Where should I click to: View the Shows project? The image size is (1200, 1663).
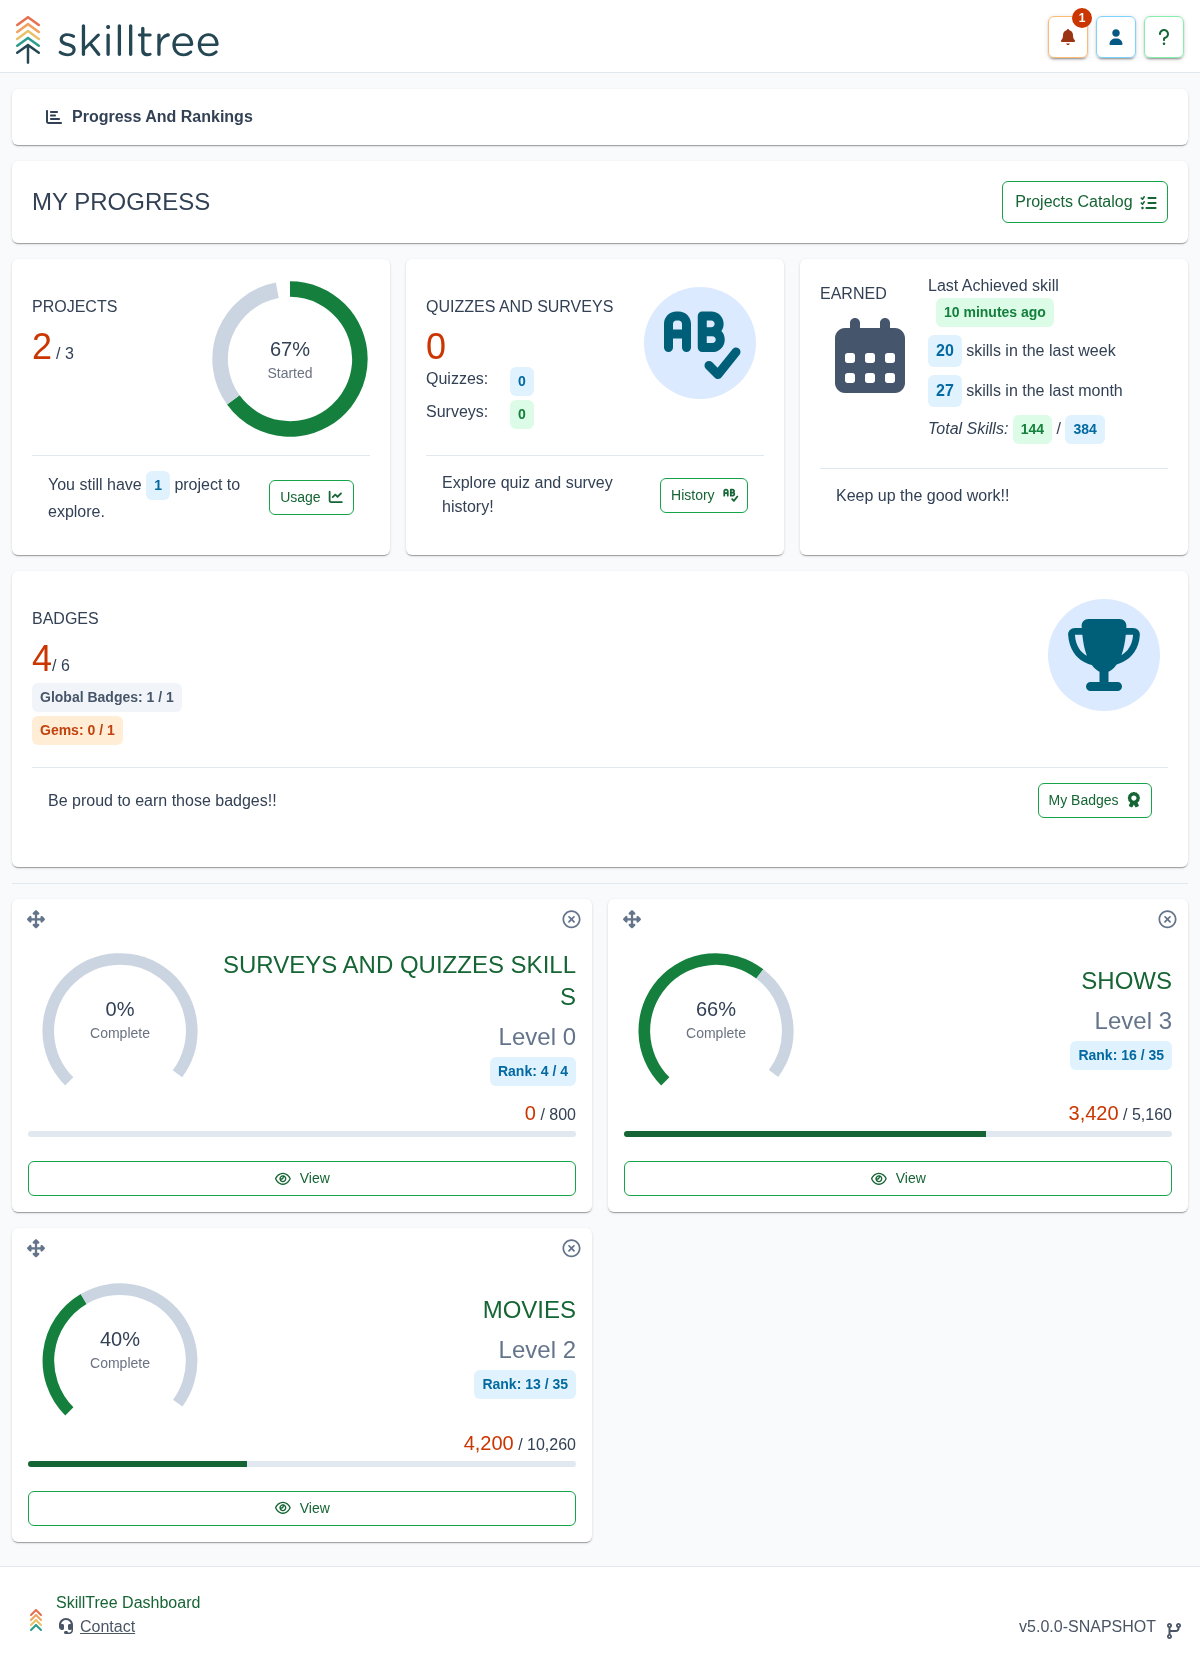pyautogui.click(x=898, y=1178)
